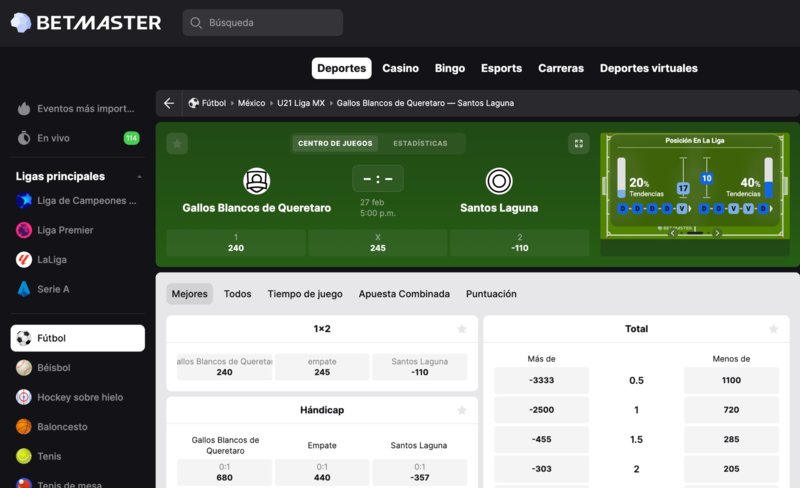Open En vivo live events
The image size is (800, 488).
point(53,138)
